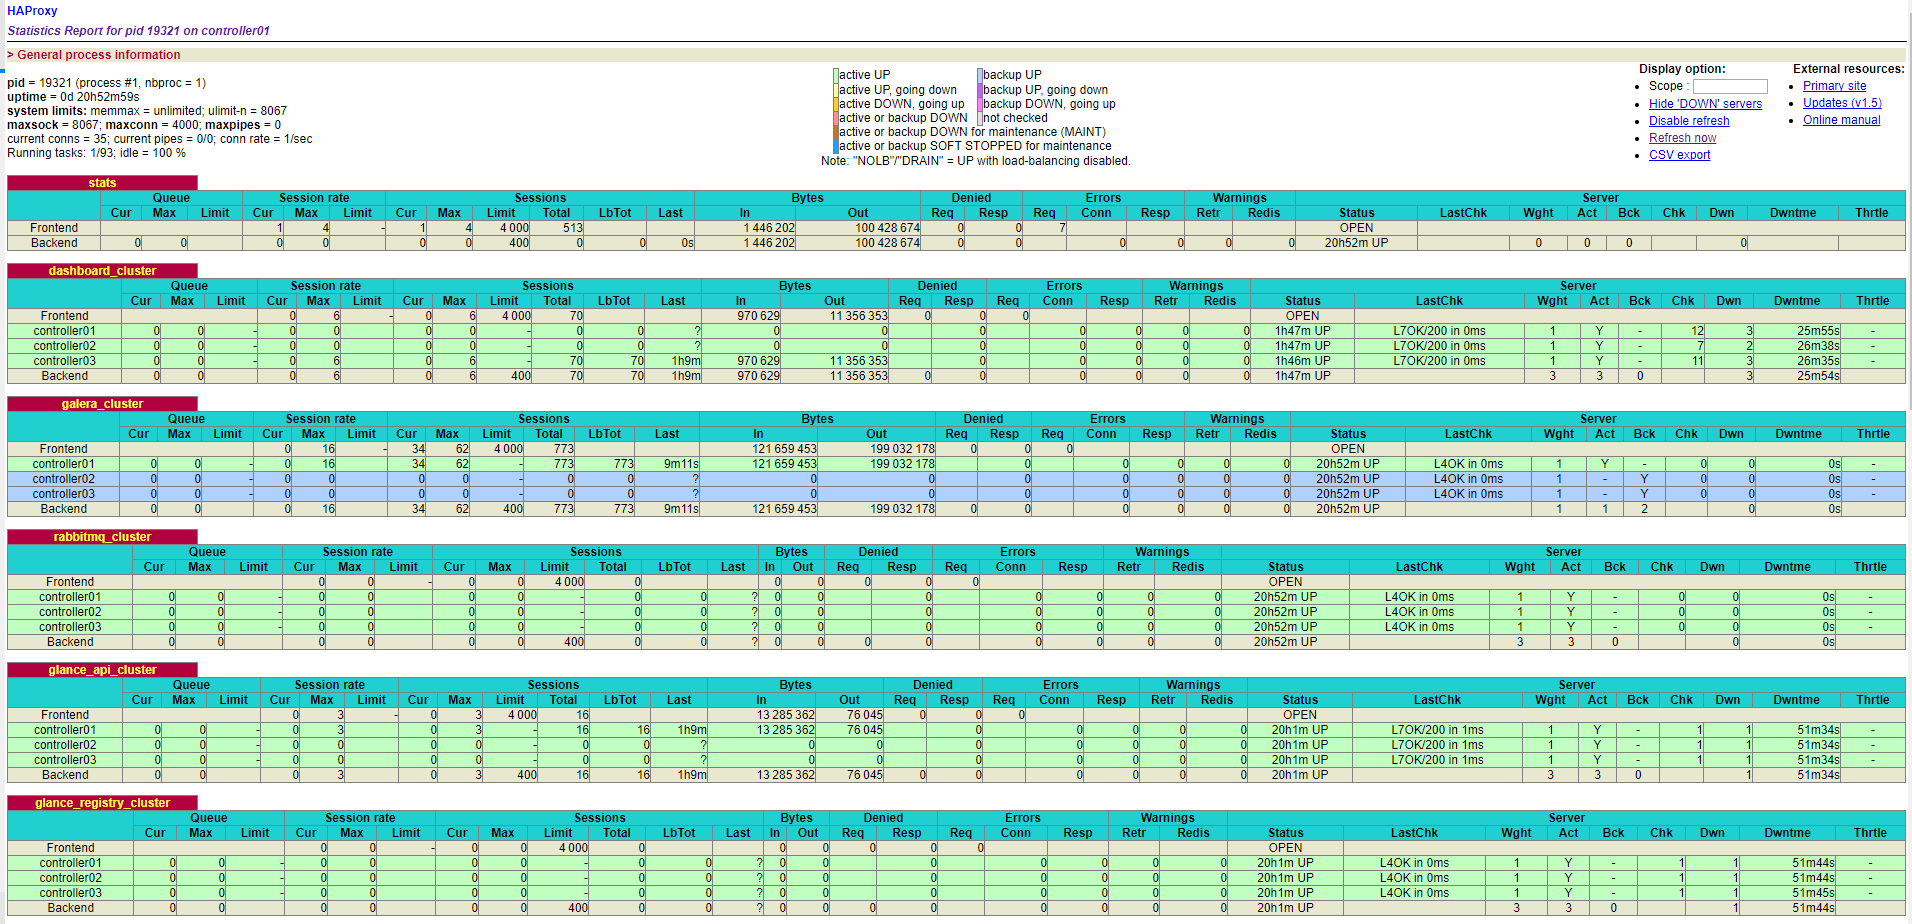1912x924 pixels.
Task: Click 'L4OK in 0ms' for galera controller03
Action: tap(1467, 494)
